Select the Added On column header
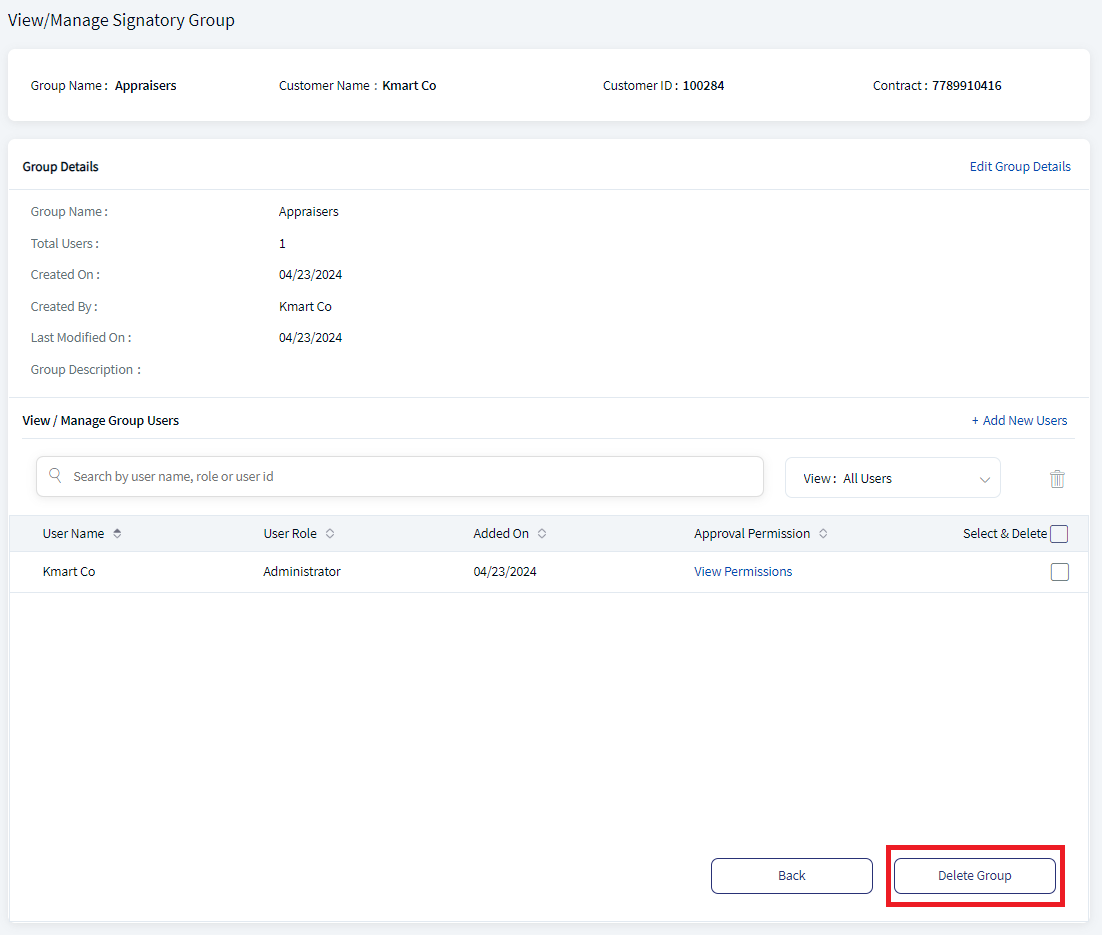 [501, 534]
